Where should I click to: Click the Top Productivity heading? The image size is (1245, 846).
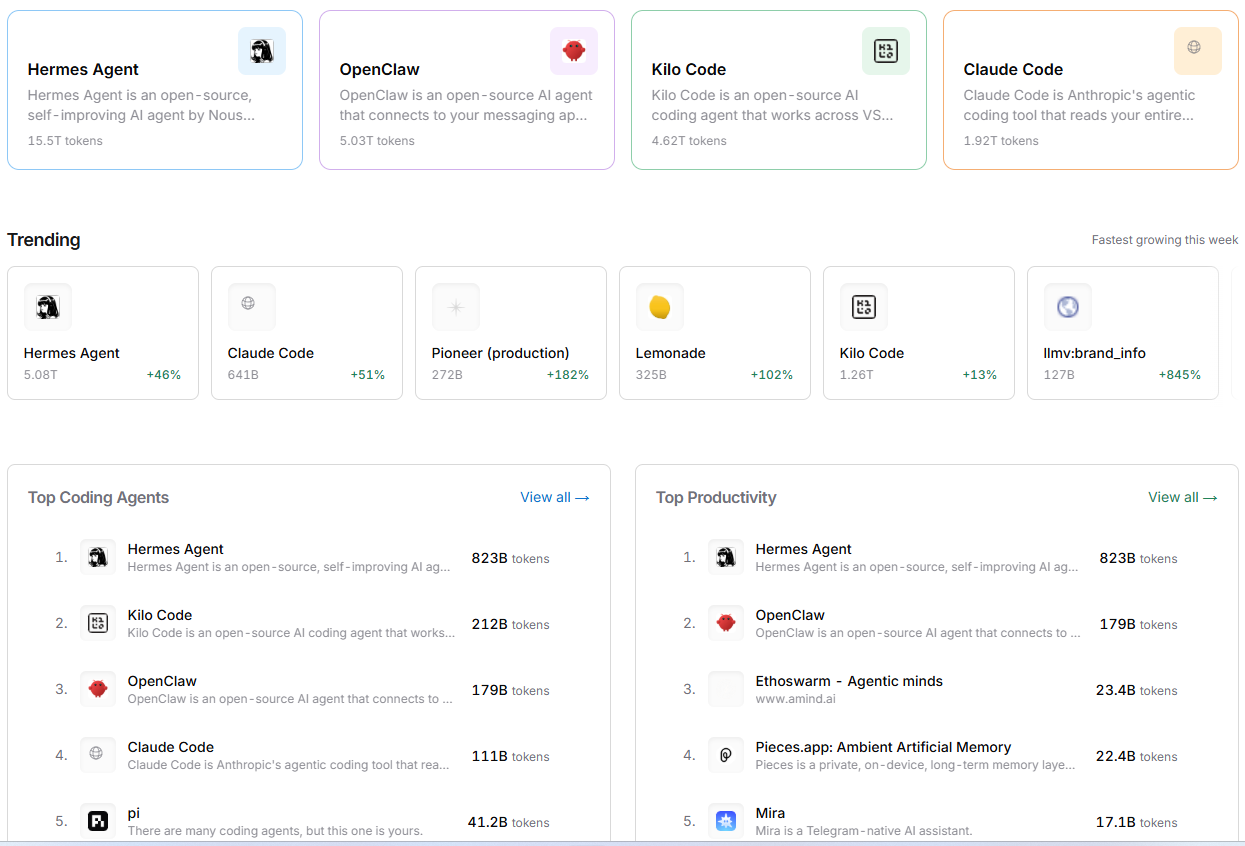[716, 498]
